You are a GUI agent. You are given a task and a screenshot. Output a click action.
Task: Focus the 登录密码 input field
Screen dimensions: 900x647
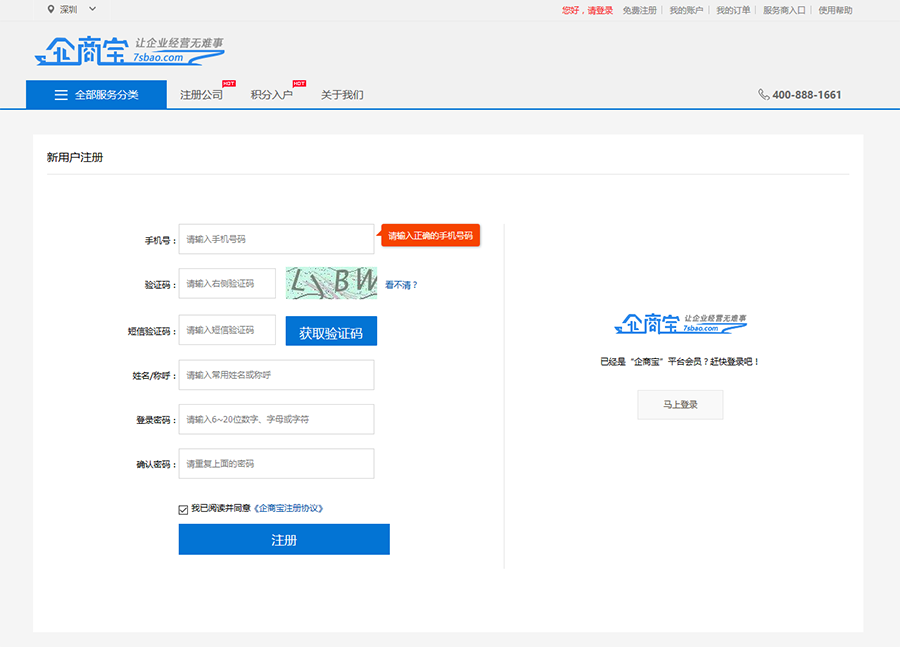pyautogui.click(x=276, y=419)
